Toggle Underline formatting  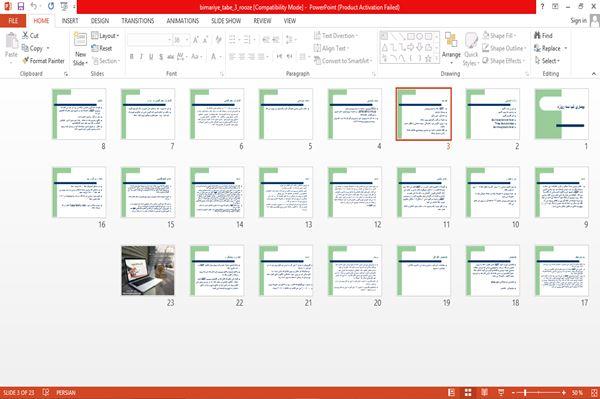point(151,57)
